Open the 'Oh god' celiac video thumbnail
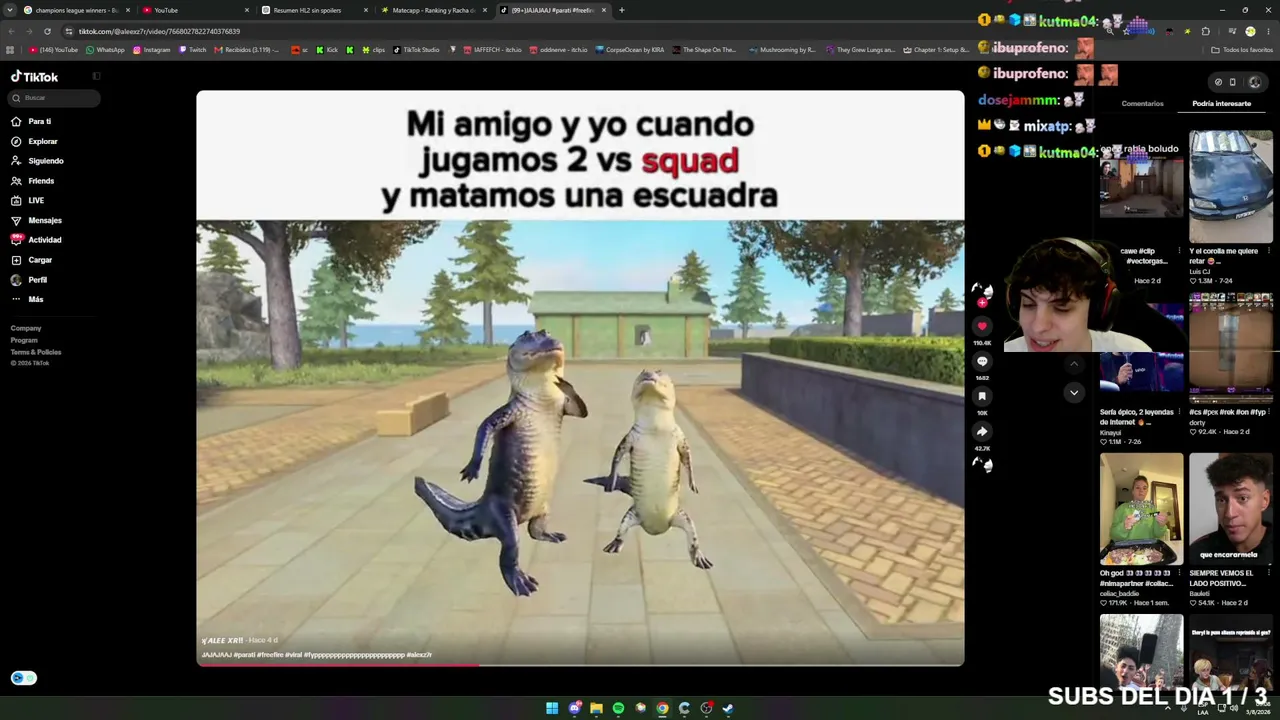The image size is (1280, 720). (1142, 509)
